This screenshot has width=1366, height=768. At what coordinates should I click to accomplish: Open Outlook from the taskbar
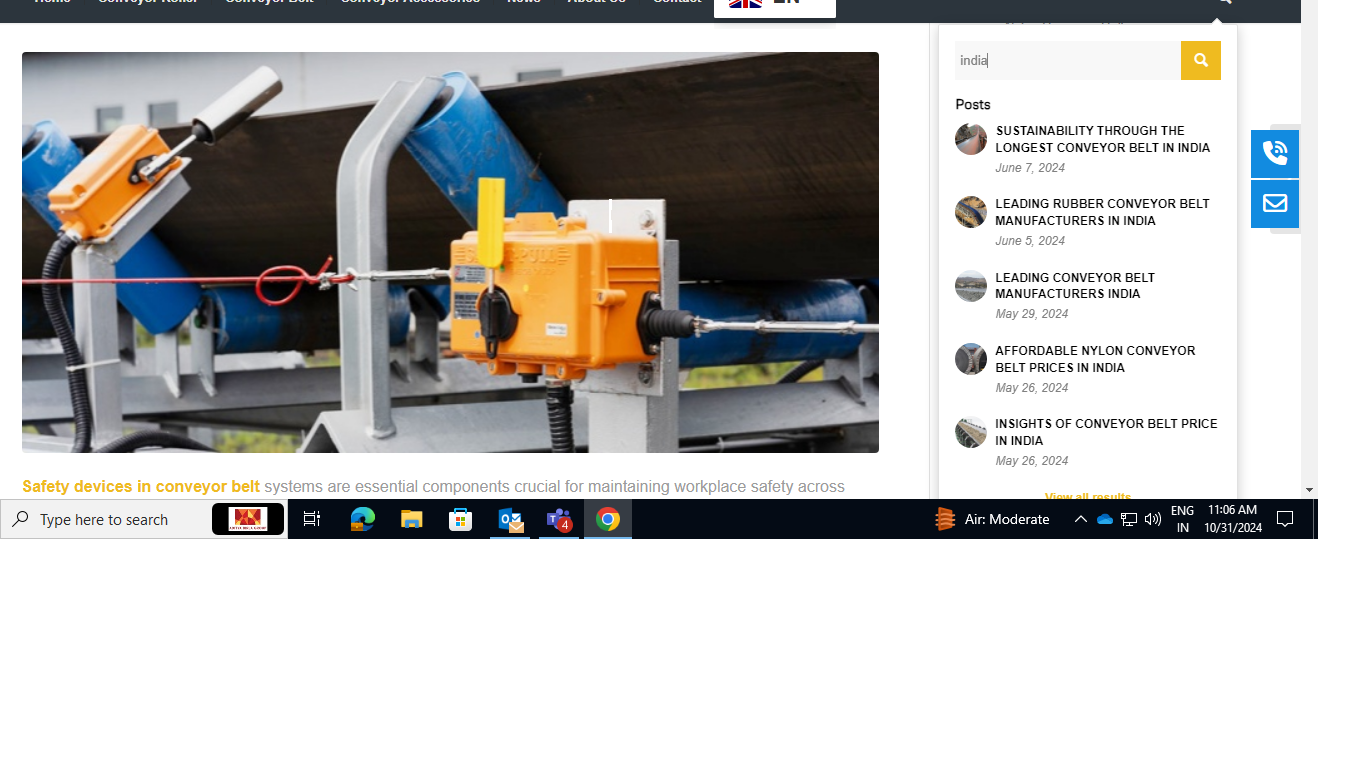[x=510, y=519]
